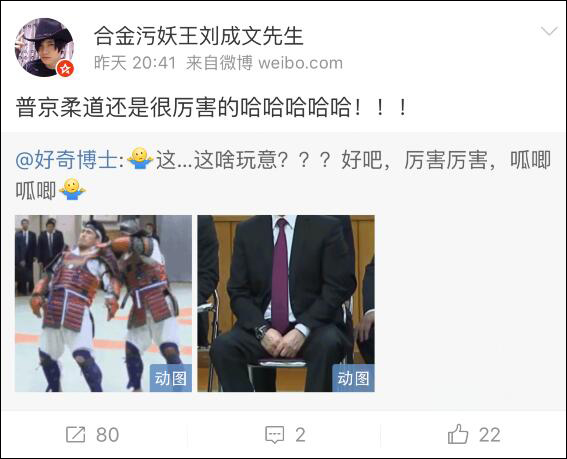Click the like count 22
The image size is (567, 459).
[490, 435]
